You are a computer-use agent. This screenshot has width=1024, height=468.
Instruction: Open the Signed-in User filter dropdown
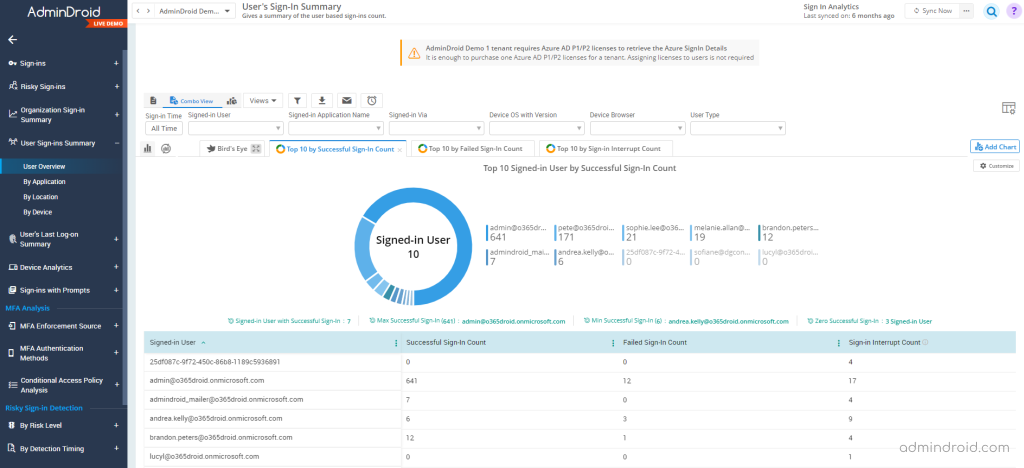point(235,129)
